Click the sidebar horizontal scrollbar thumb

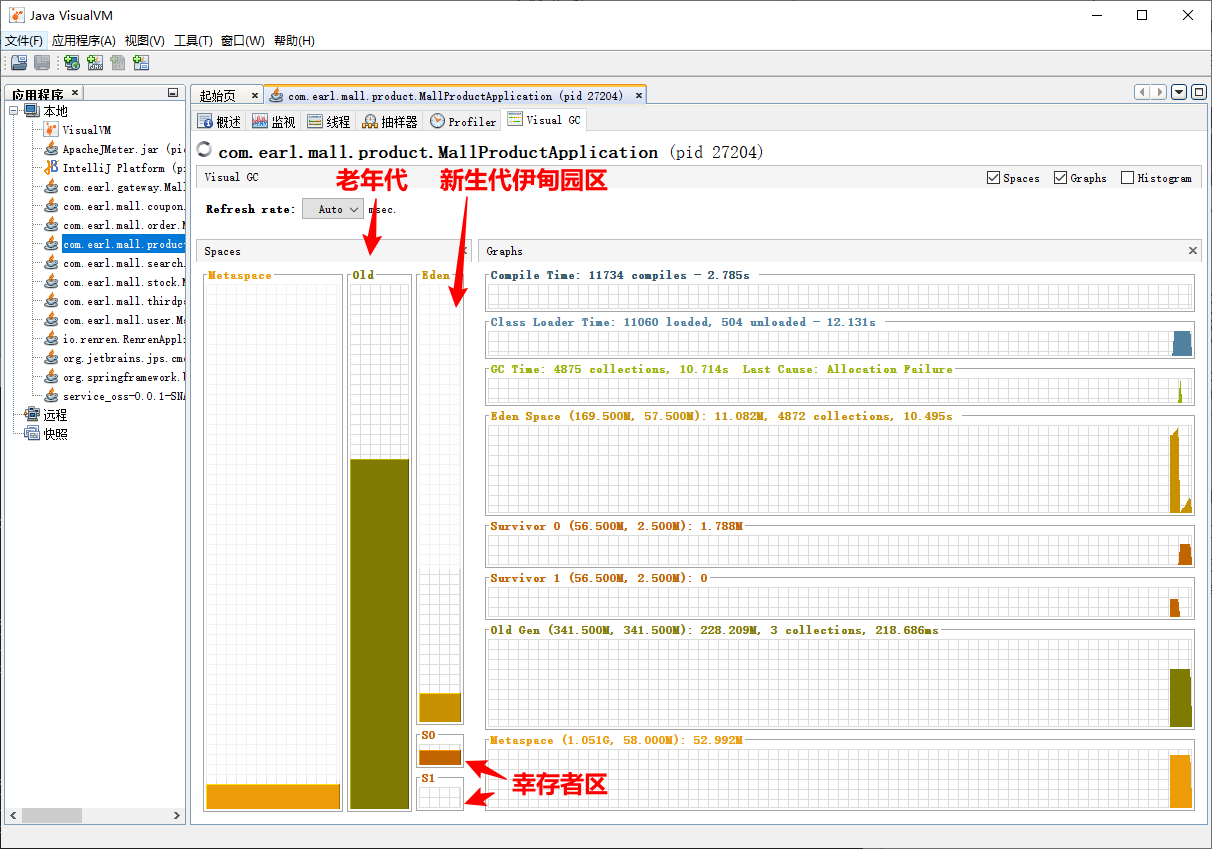[x=51, y=816]
